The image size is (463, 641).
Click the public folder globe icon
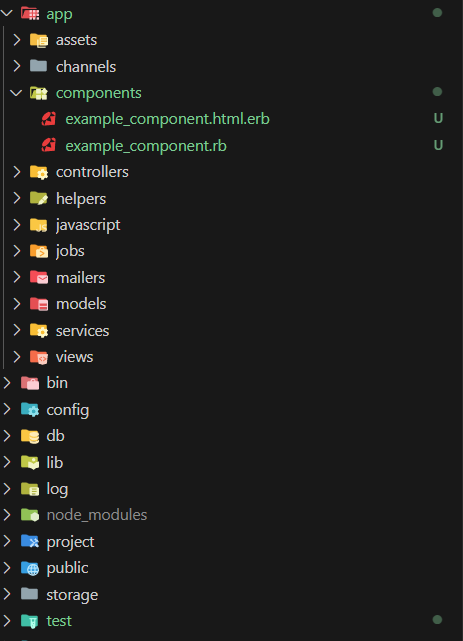[30, 568]
